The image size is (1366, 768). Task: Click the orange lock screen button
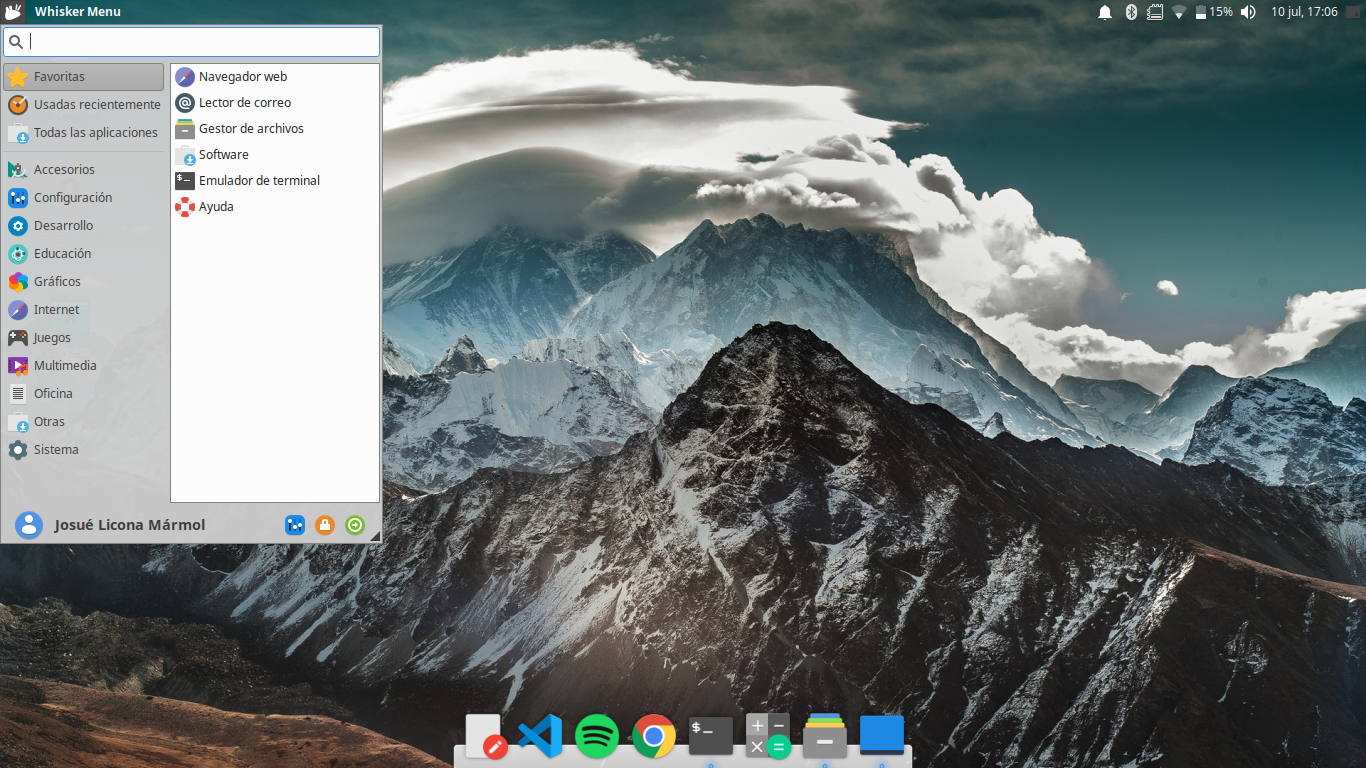(x=325, y=525)
